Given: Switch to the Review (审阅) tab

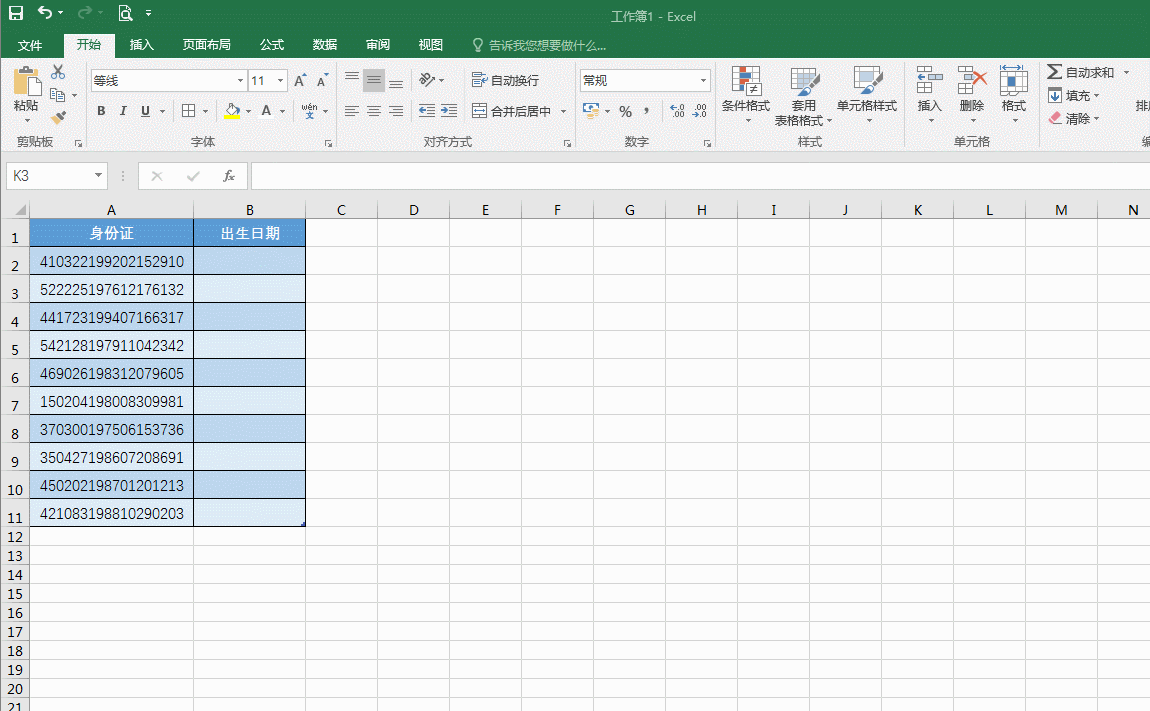Looking at the screenshot, I should [378, 45].
